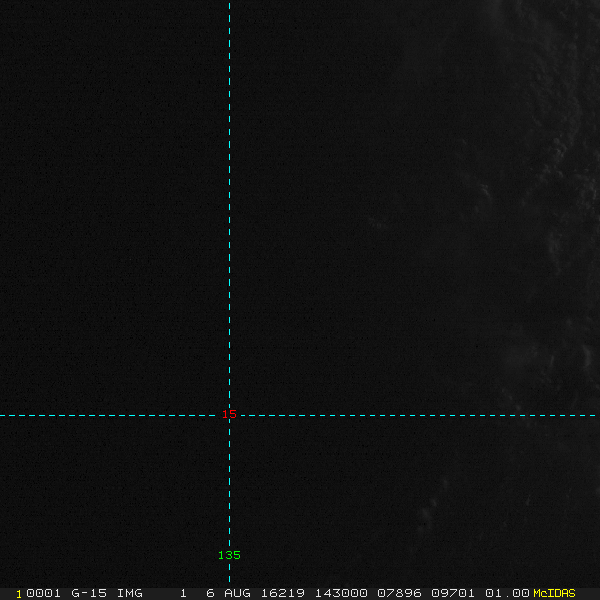Click the 07896 line coordinate value
This screenshot has height=600, width=600.
click(x=396, y=593)
